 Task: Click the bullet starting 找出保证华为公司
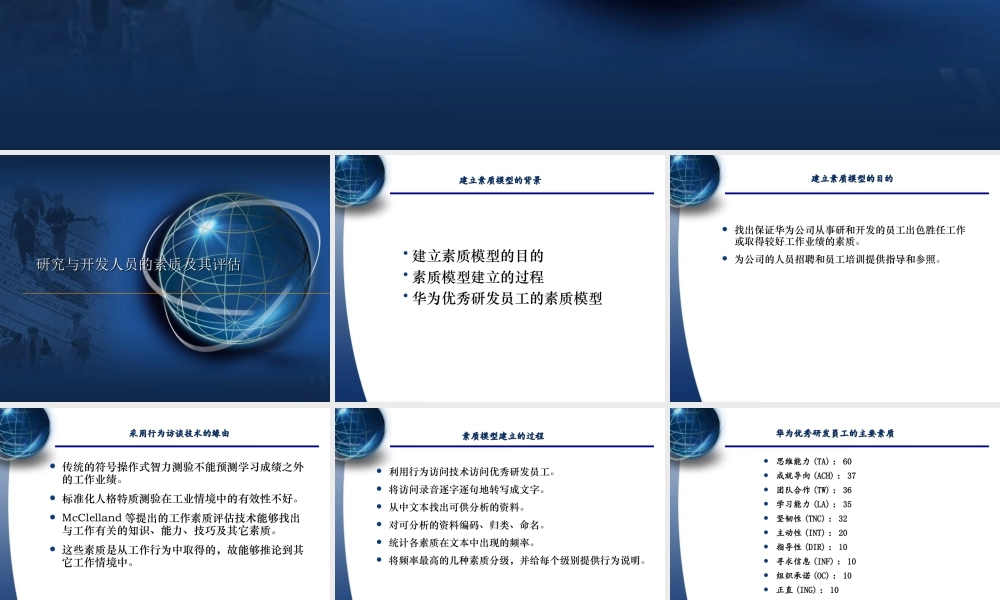[849, 235]
